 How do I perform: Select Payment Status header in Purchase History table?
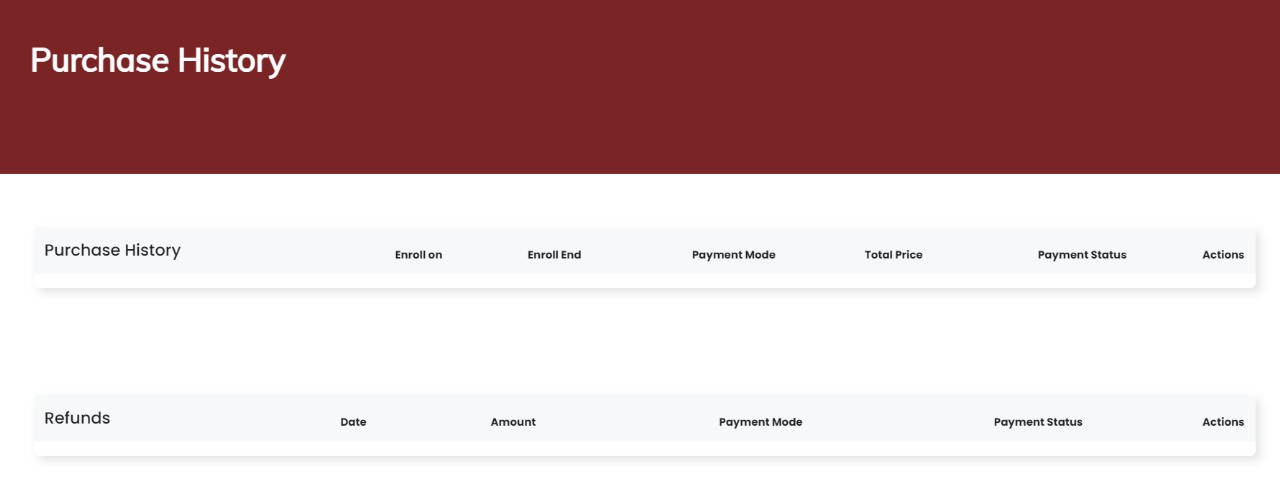pyautogui.click(x=1082, y=255)
